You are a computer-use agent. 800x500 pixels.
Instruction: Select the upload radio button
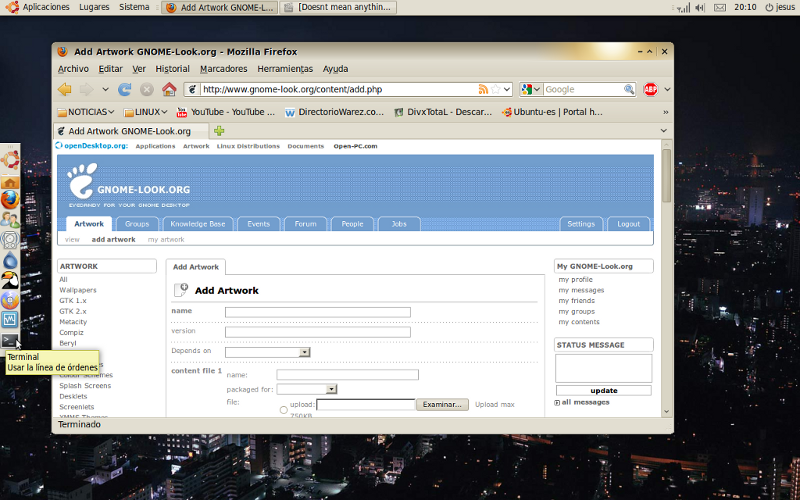[x=284, y=410]
